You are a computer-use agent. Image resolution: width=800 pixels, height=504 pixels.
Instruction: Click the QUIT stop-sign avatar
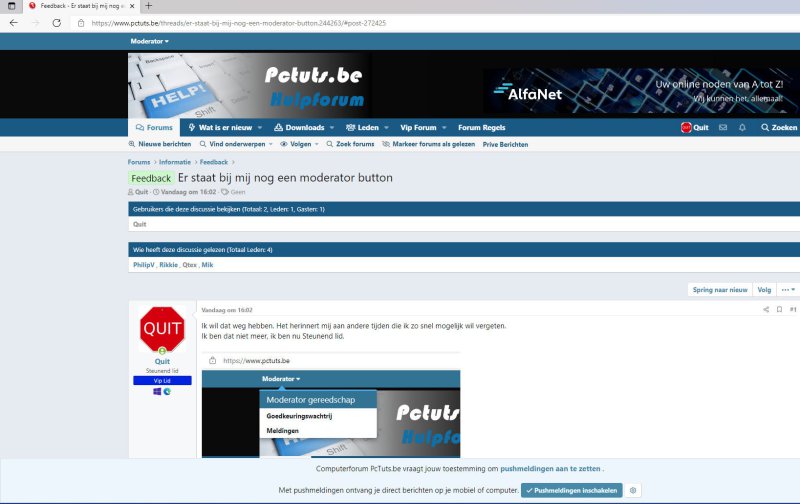coord(162,329)
